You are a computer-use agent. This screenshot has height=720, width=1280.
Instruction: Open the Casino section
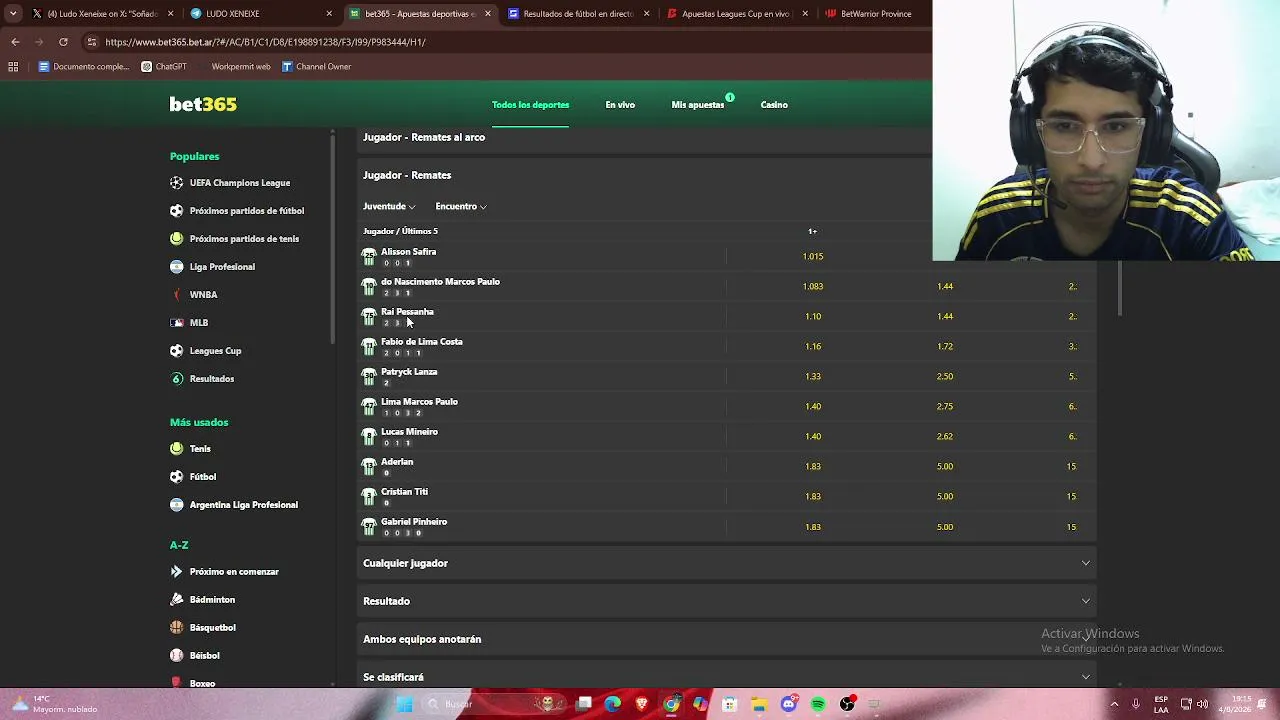pyautogui.click(x=774, y=105)
